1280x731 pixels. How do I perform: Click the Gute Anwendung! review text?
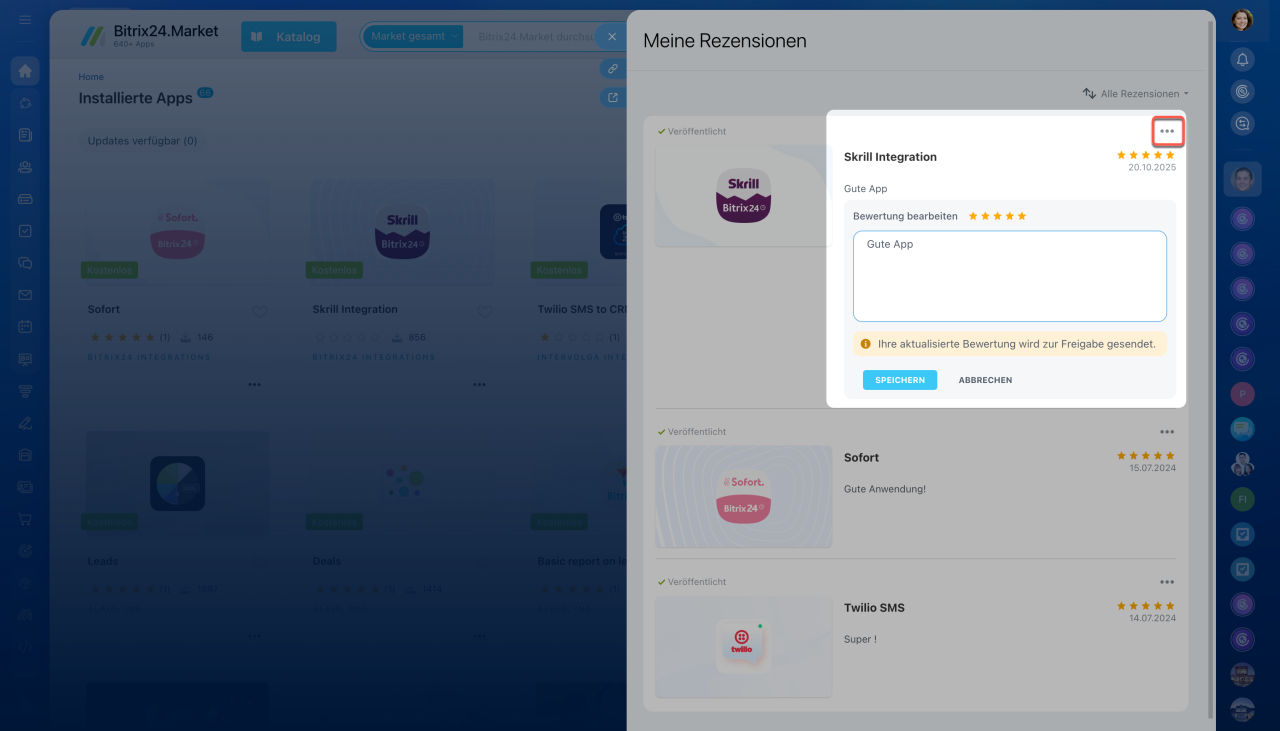point(885,489)
